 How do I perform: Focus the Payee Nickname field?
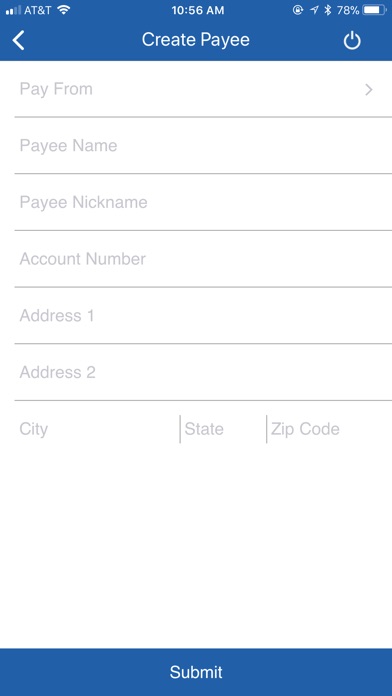click(x=203, y=202)
